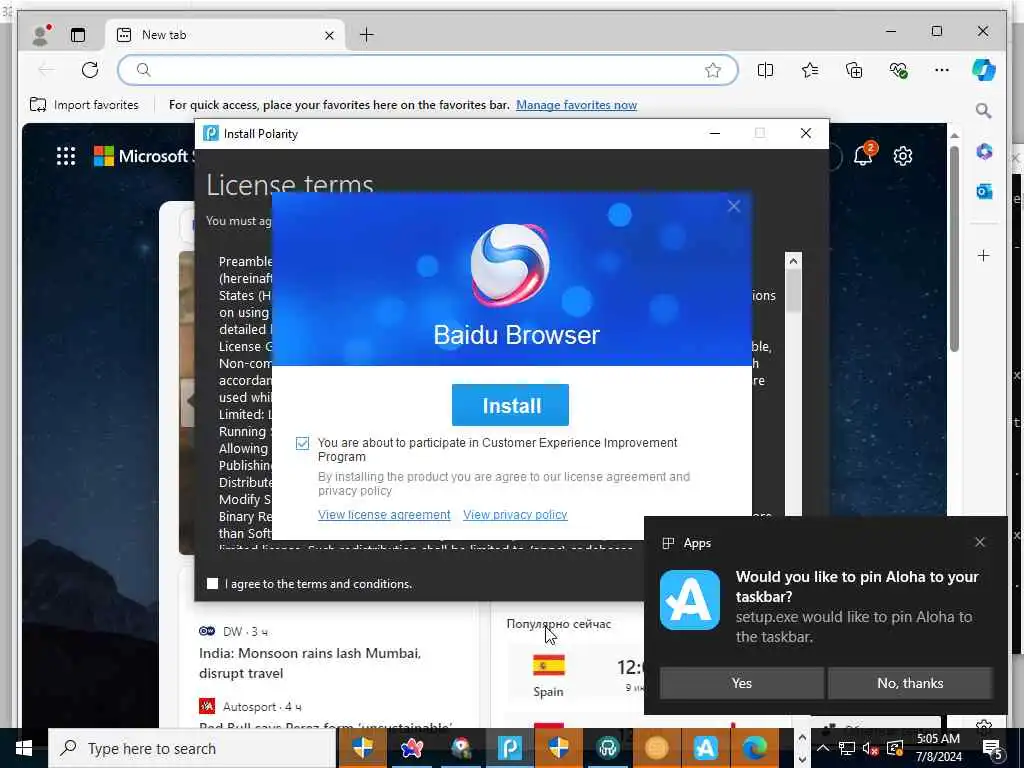Open View license agreement link
Screen dimensions: 1024x768
(x=384, y=515)
